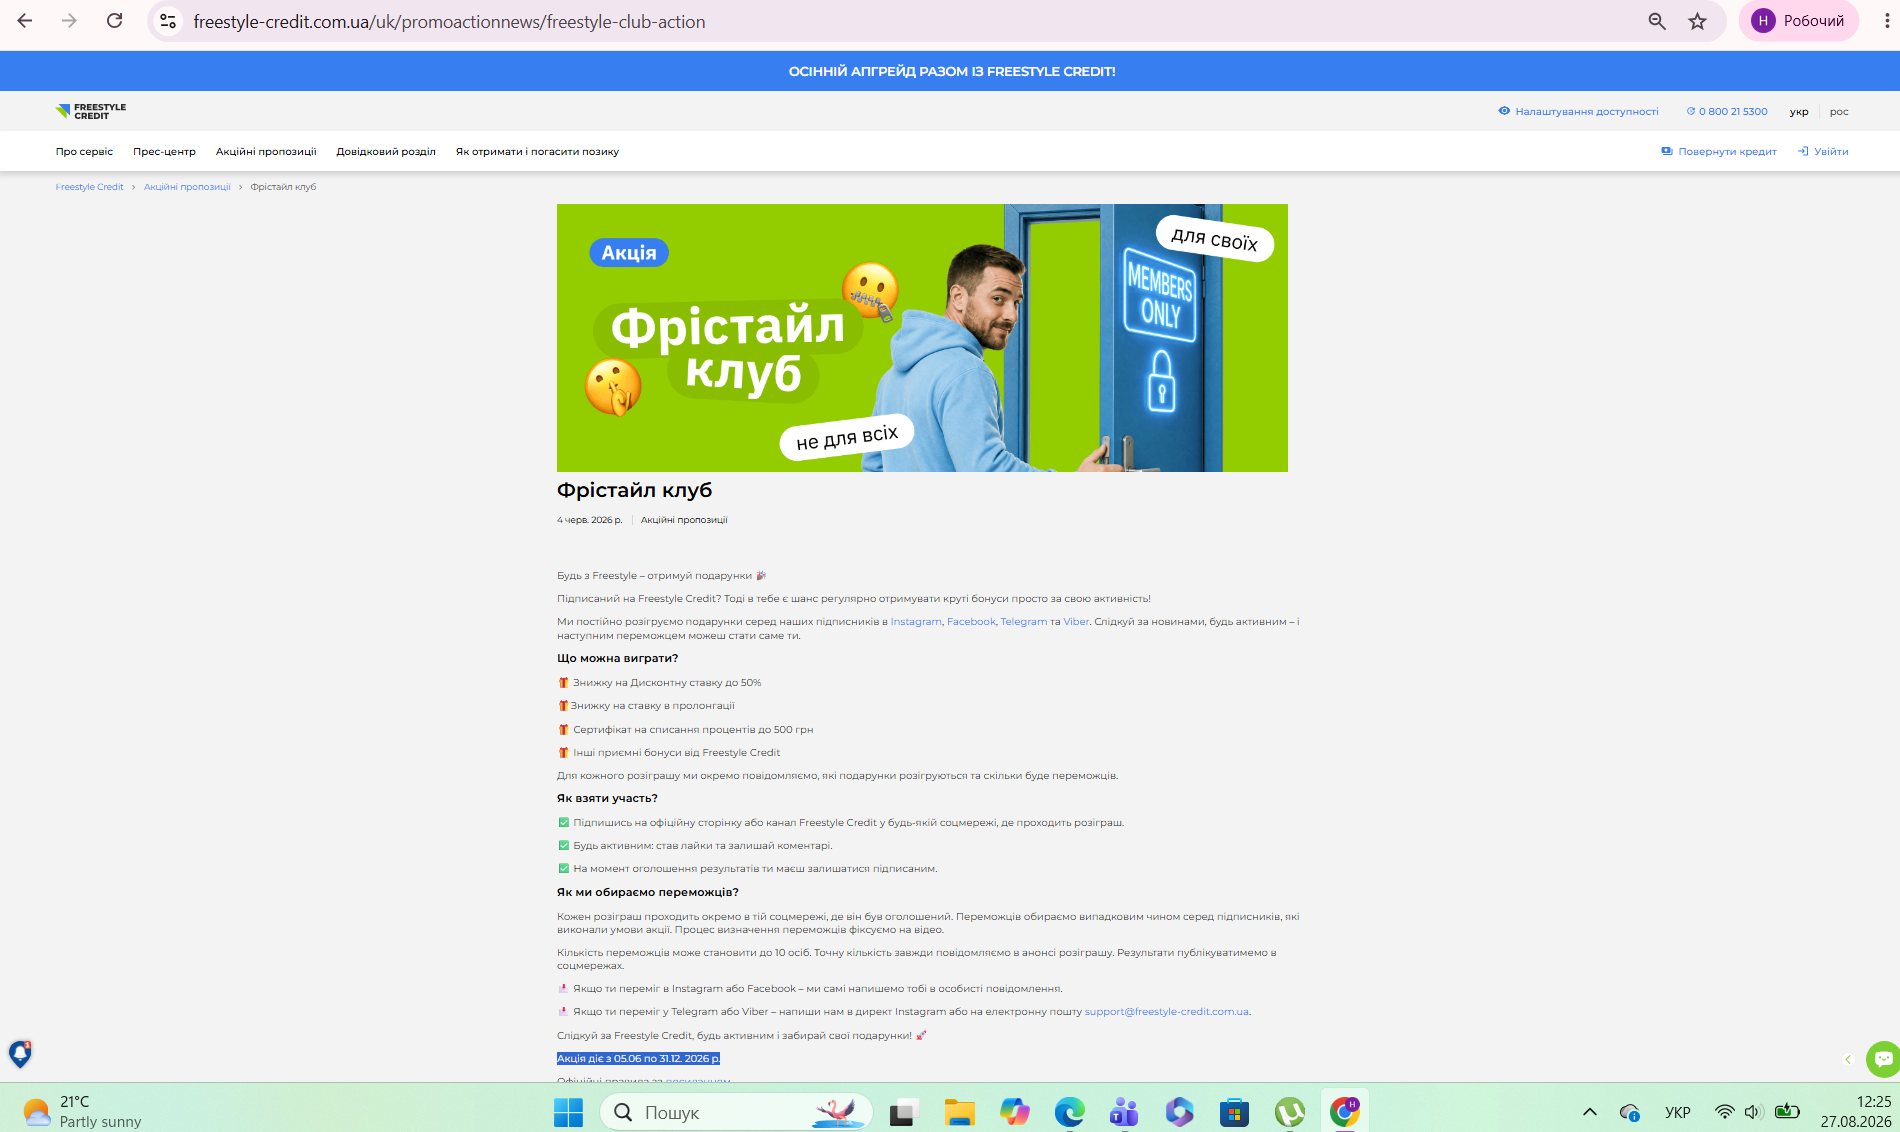1900x1132 pixels.
Task: Click the login arrow icon beside Увійти
Action: (1803, 151)
